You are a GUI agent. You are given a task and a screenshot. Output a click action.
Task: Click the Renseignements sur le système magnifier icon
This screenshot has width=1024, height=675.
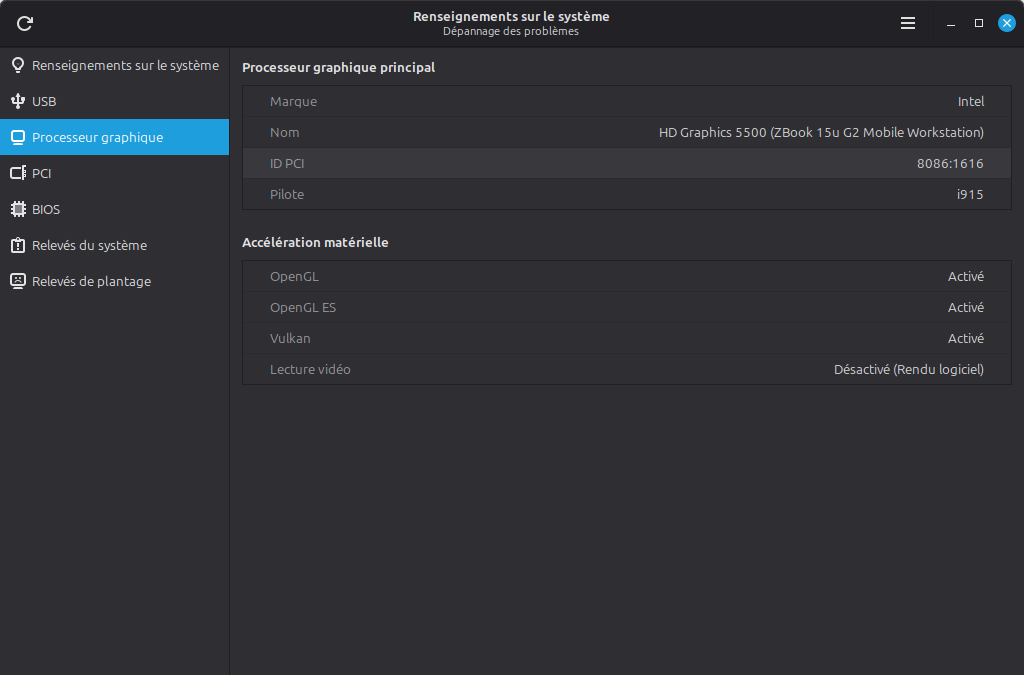16,65
